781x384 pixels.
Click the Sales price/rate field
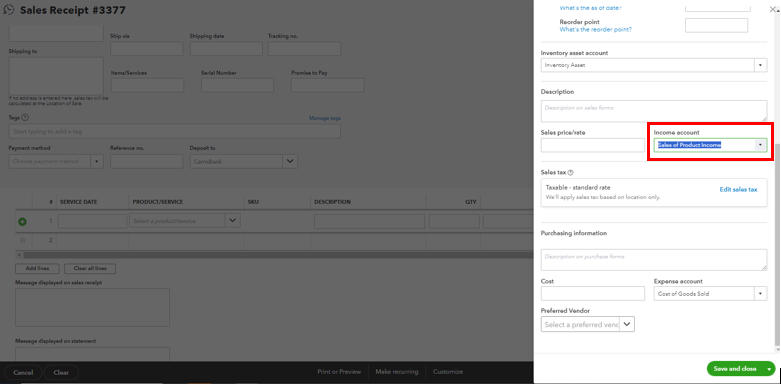pyautogui.click(x=593, y=145)
